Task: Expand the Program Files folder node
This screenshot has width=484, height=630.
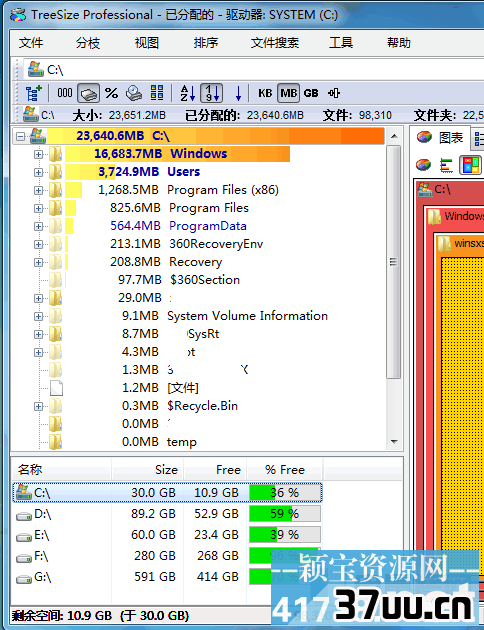Action: (38, 209)
